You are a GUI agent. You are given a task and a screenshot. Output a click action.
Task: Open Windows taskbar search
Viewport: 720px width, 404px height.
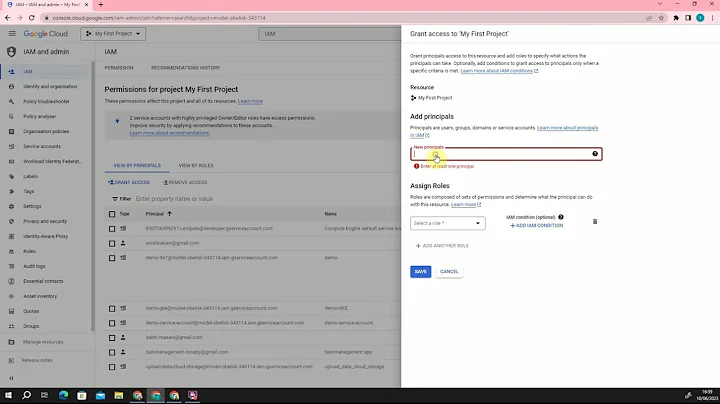coord(26,395)
